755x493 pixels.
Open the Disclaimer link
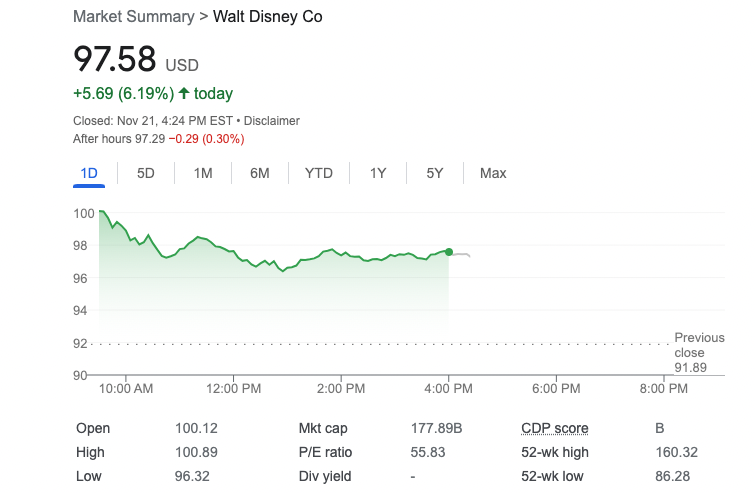[x=271, y=121]
